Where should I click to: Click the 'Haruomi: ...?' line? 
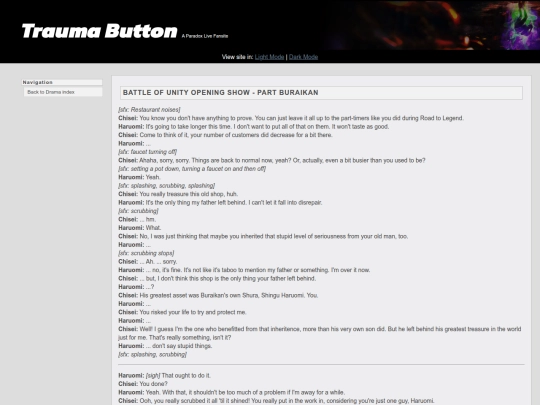point(136,287)
